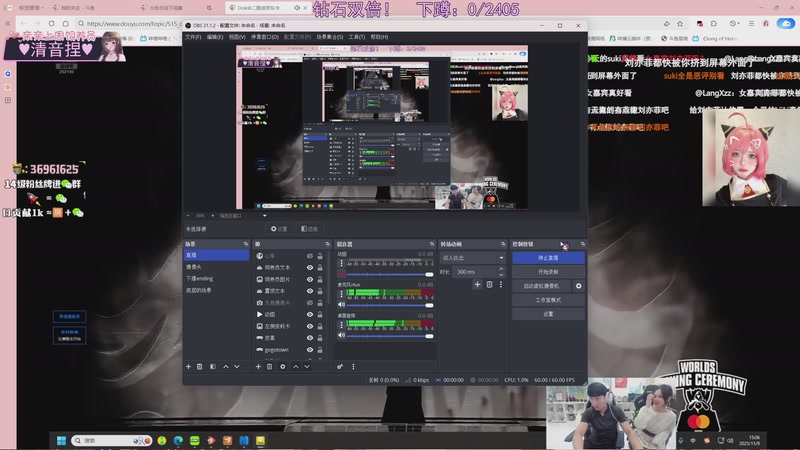Undock the Scene Transitions panel icon

503,244
